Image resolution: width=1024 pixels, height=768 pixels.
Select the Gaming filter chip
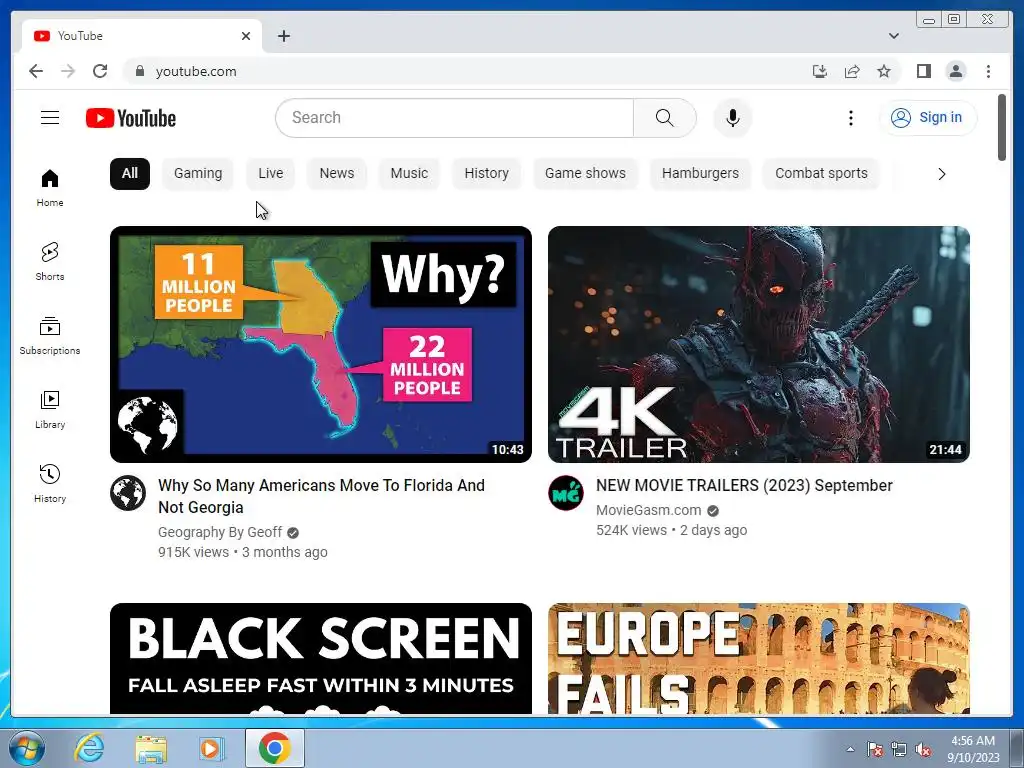pos(198,174)
